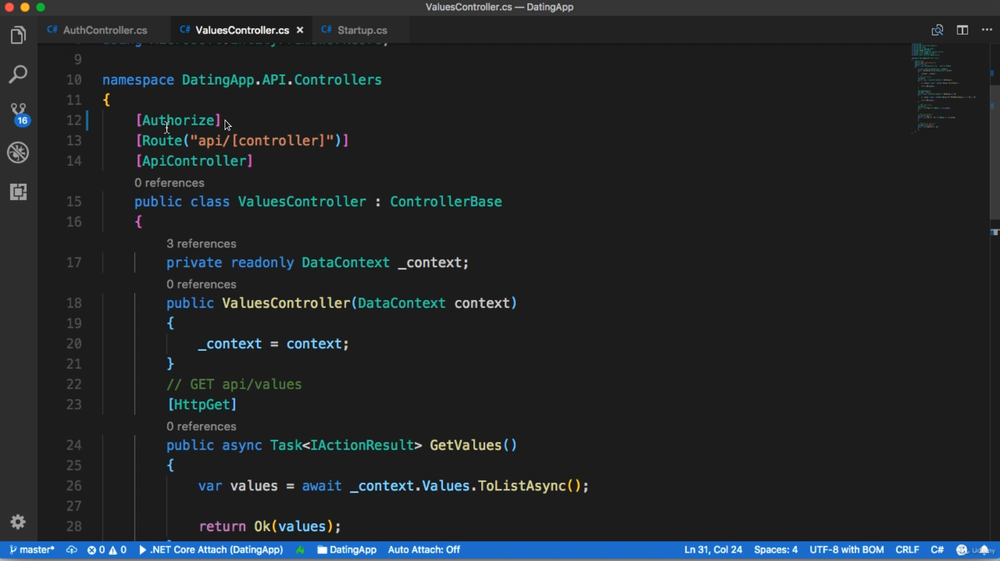Select language mode C# in status bar
The image size is (1000, 561).
(937, 550)
